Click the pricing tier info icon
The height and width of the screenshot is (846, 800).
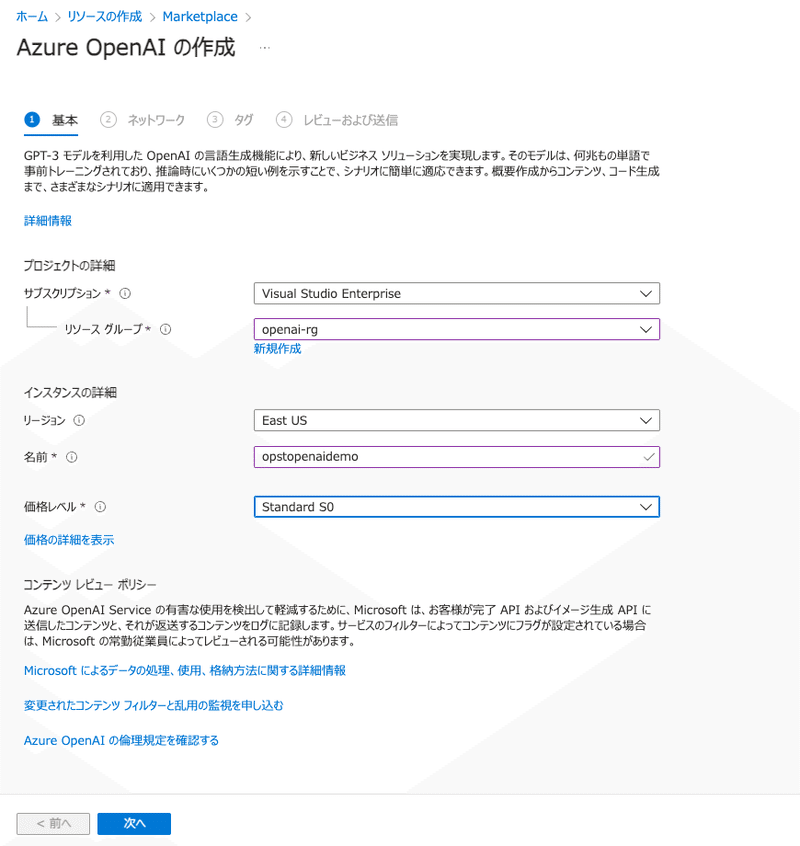pos(103,507)
